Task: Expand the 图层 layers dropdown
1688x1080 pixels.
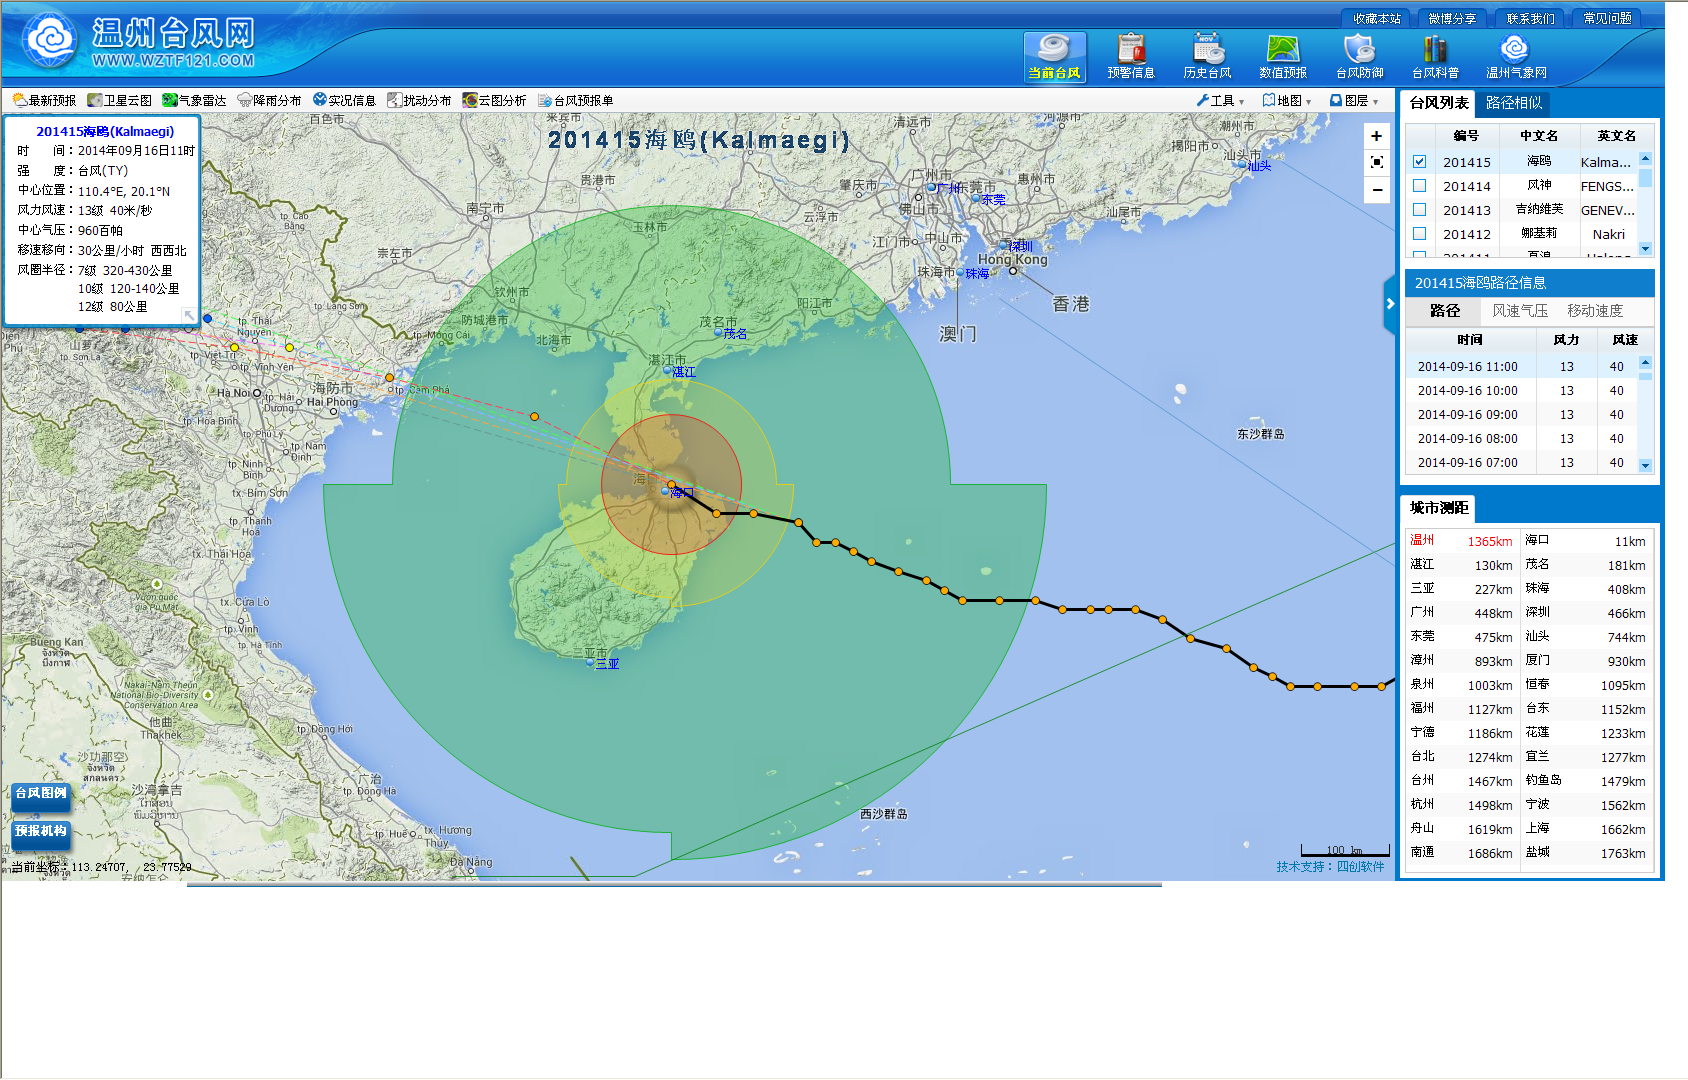Action: 1354,101
